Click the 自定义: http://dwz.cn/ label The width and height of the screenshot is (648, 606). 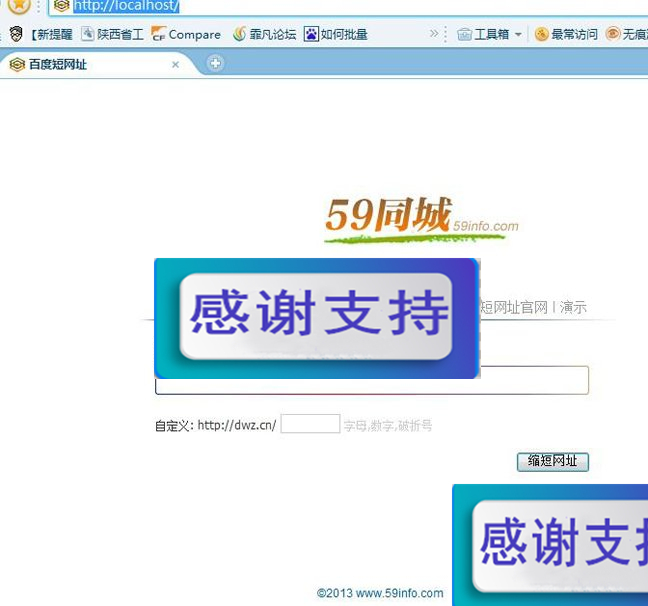[x=215, y=425]
